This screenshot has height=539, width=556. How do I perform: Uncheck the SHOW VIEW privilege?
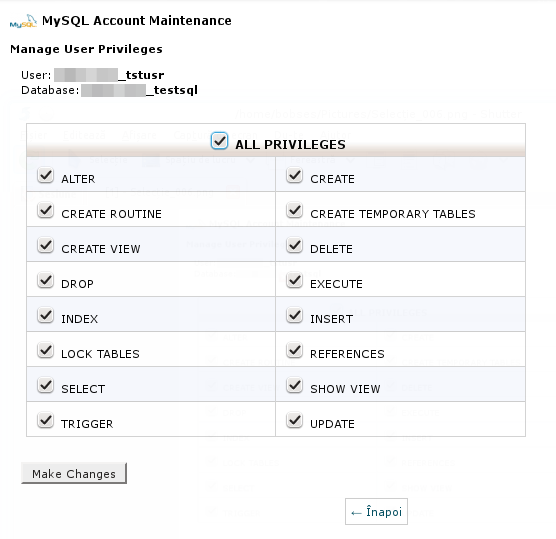click(295, 385)
